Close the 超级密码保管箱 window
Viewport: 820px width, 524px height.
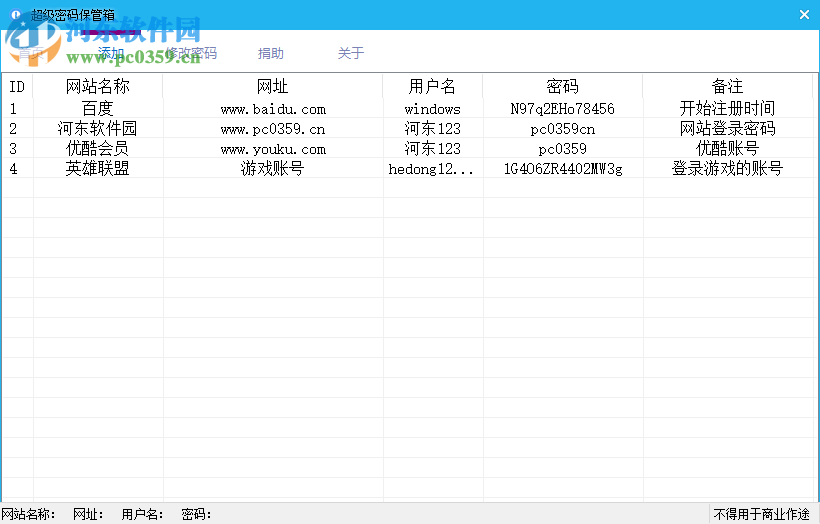tap(804, 15)
